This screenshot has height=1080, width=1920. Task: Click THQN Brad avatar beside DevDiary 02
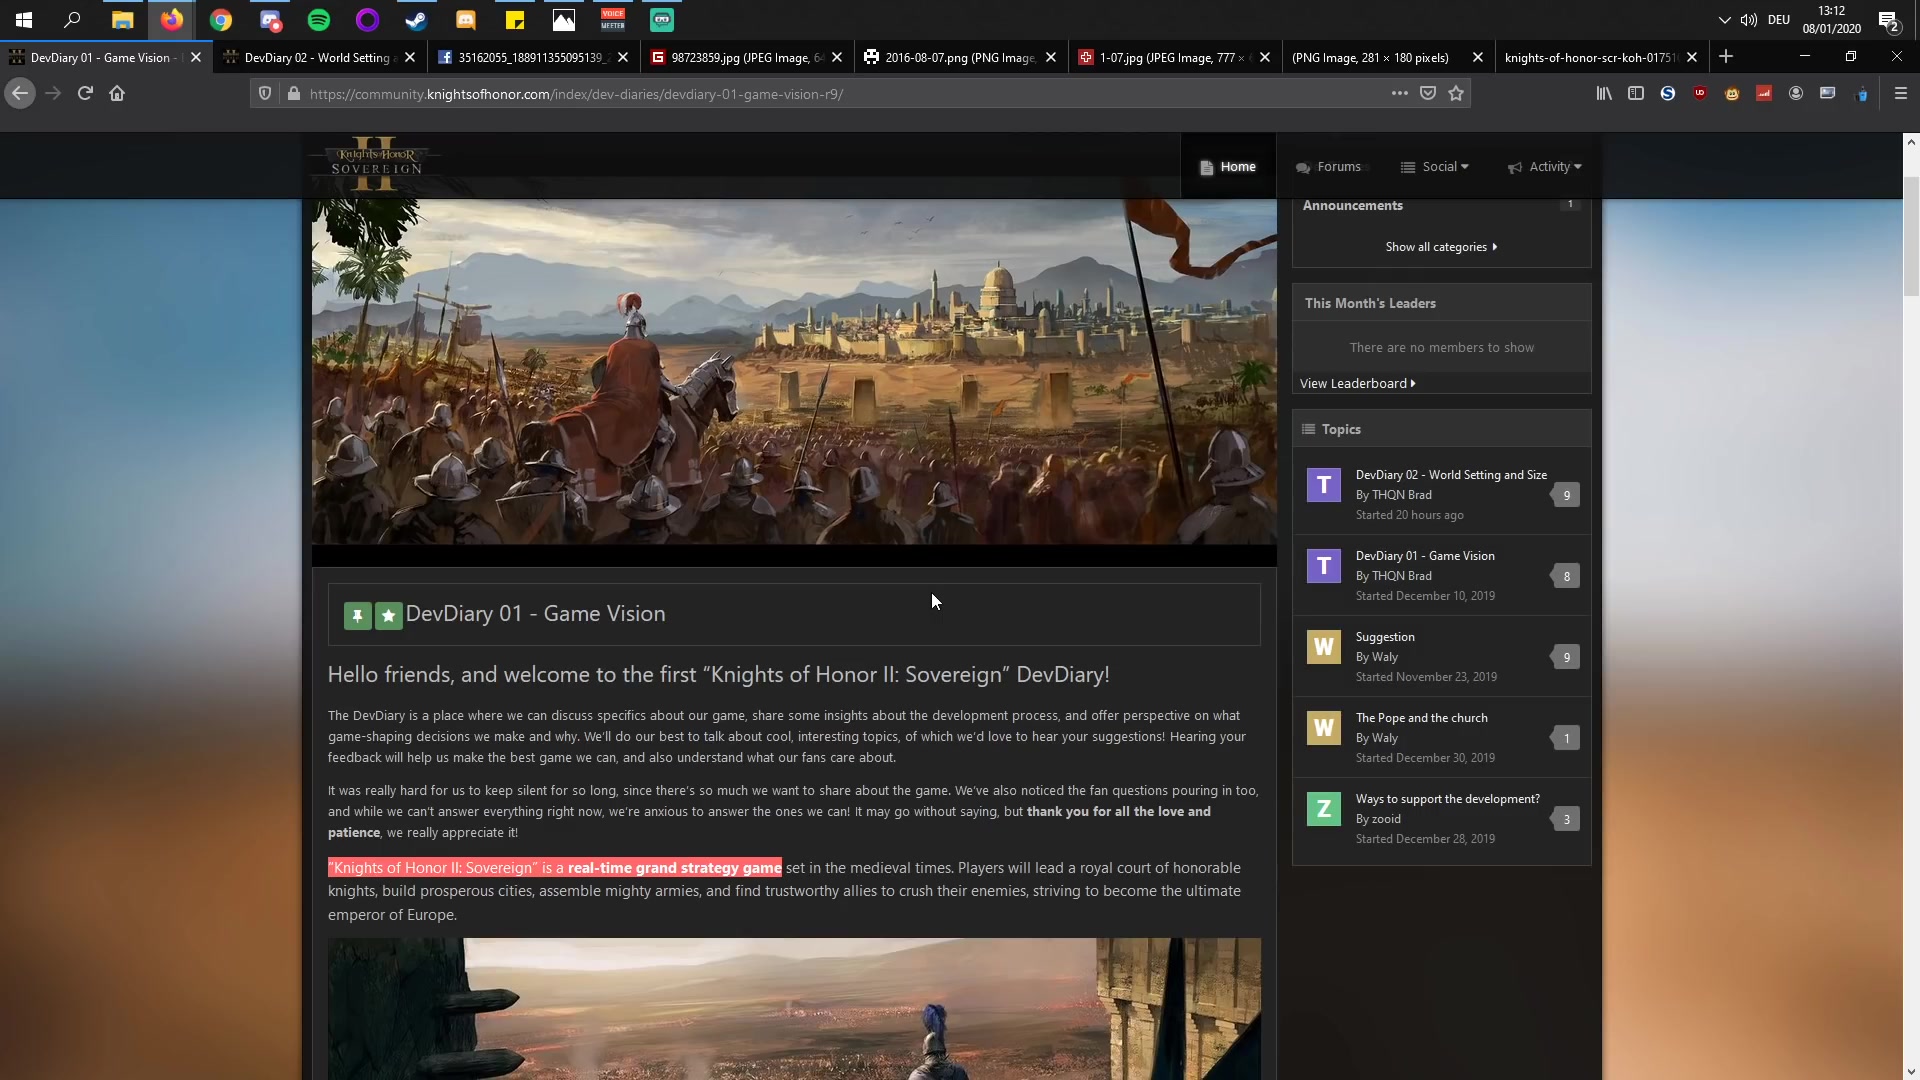point(1324,485)
